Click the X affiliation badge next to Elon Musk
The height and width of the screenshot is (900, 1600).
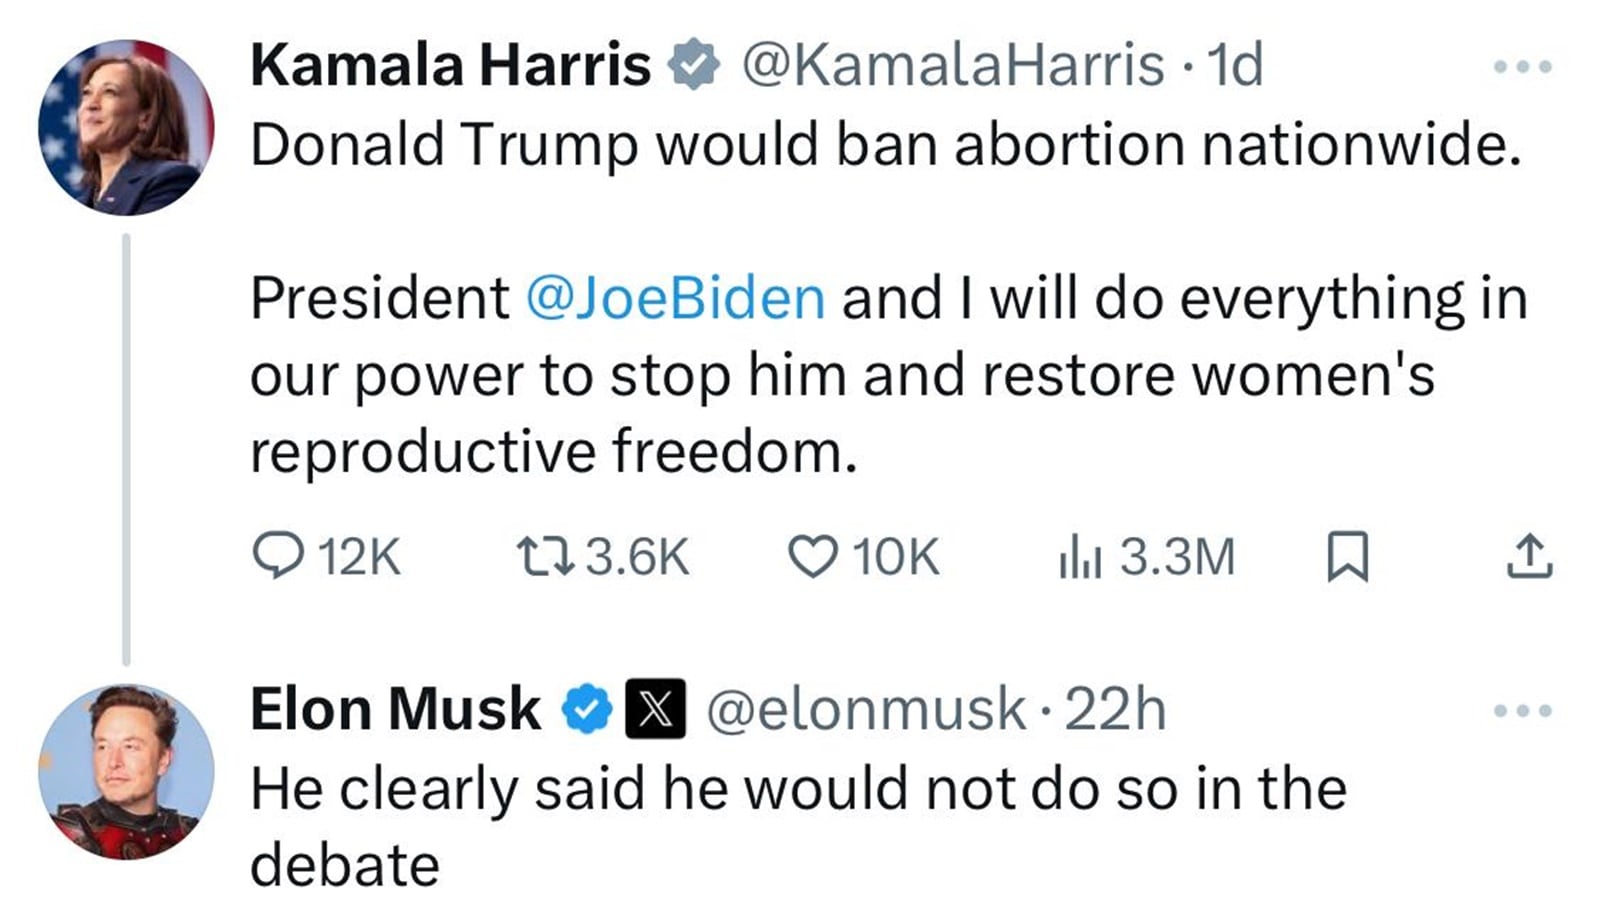pos(655,709)
